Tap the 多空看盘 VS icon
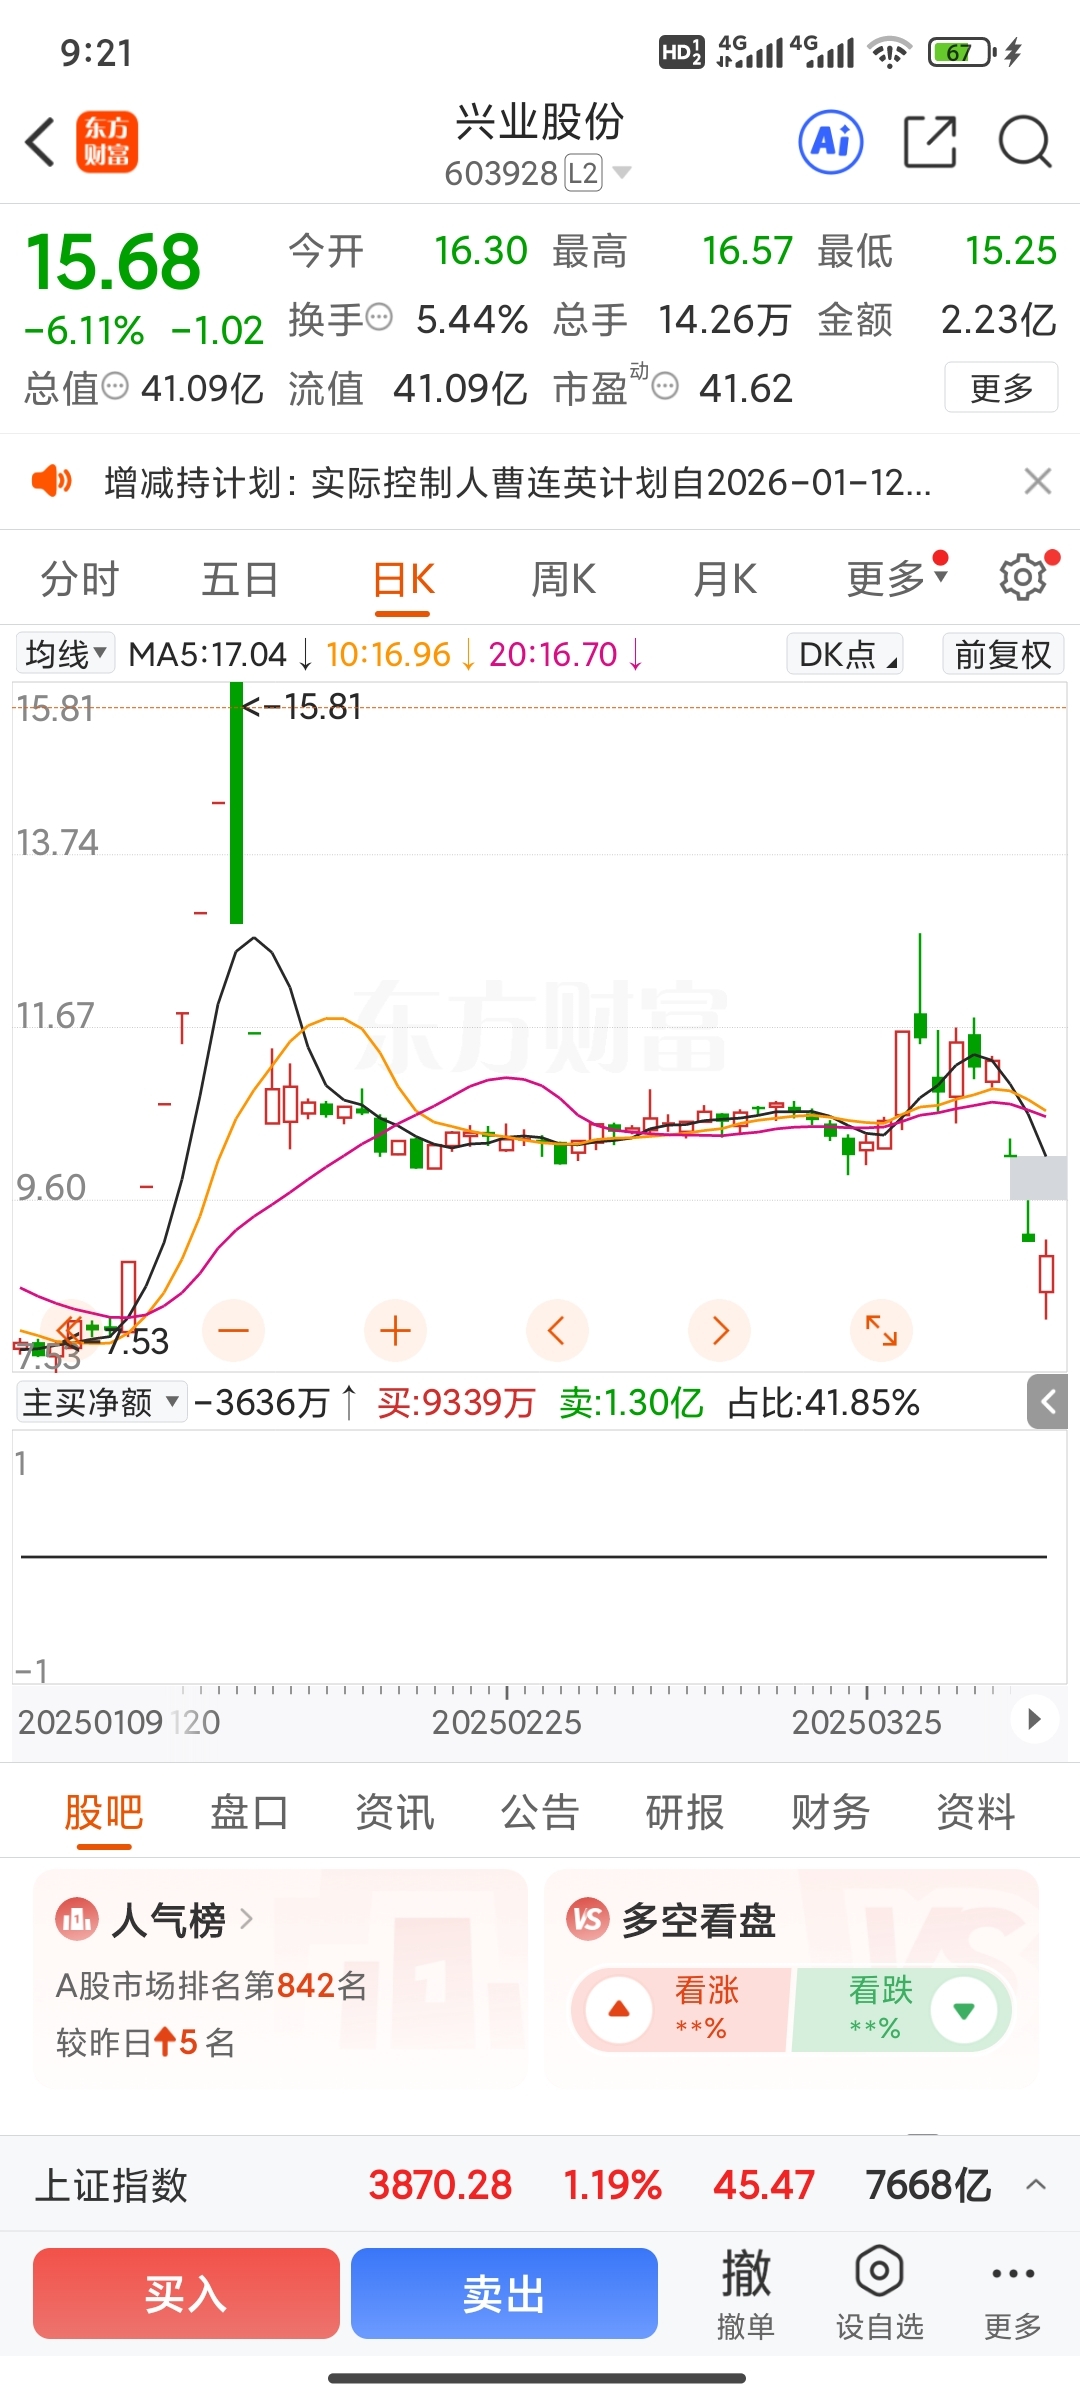Screen dimensions: 1080x2400 pyautogui.click(x=588, y=1919)
